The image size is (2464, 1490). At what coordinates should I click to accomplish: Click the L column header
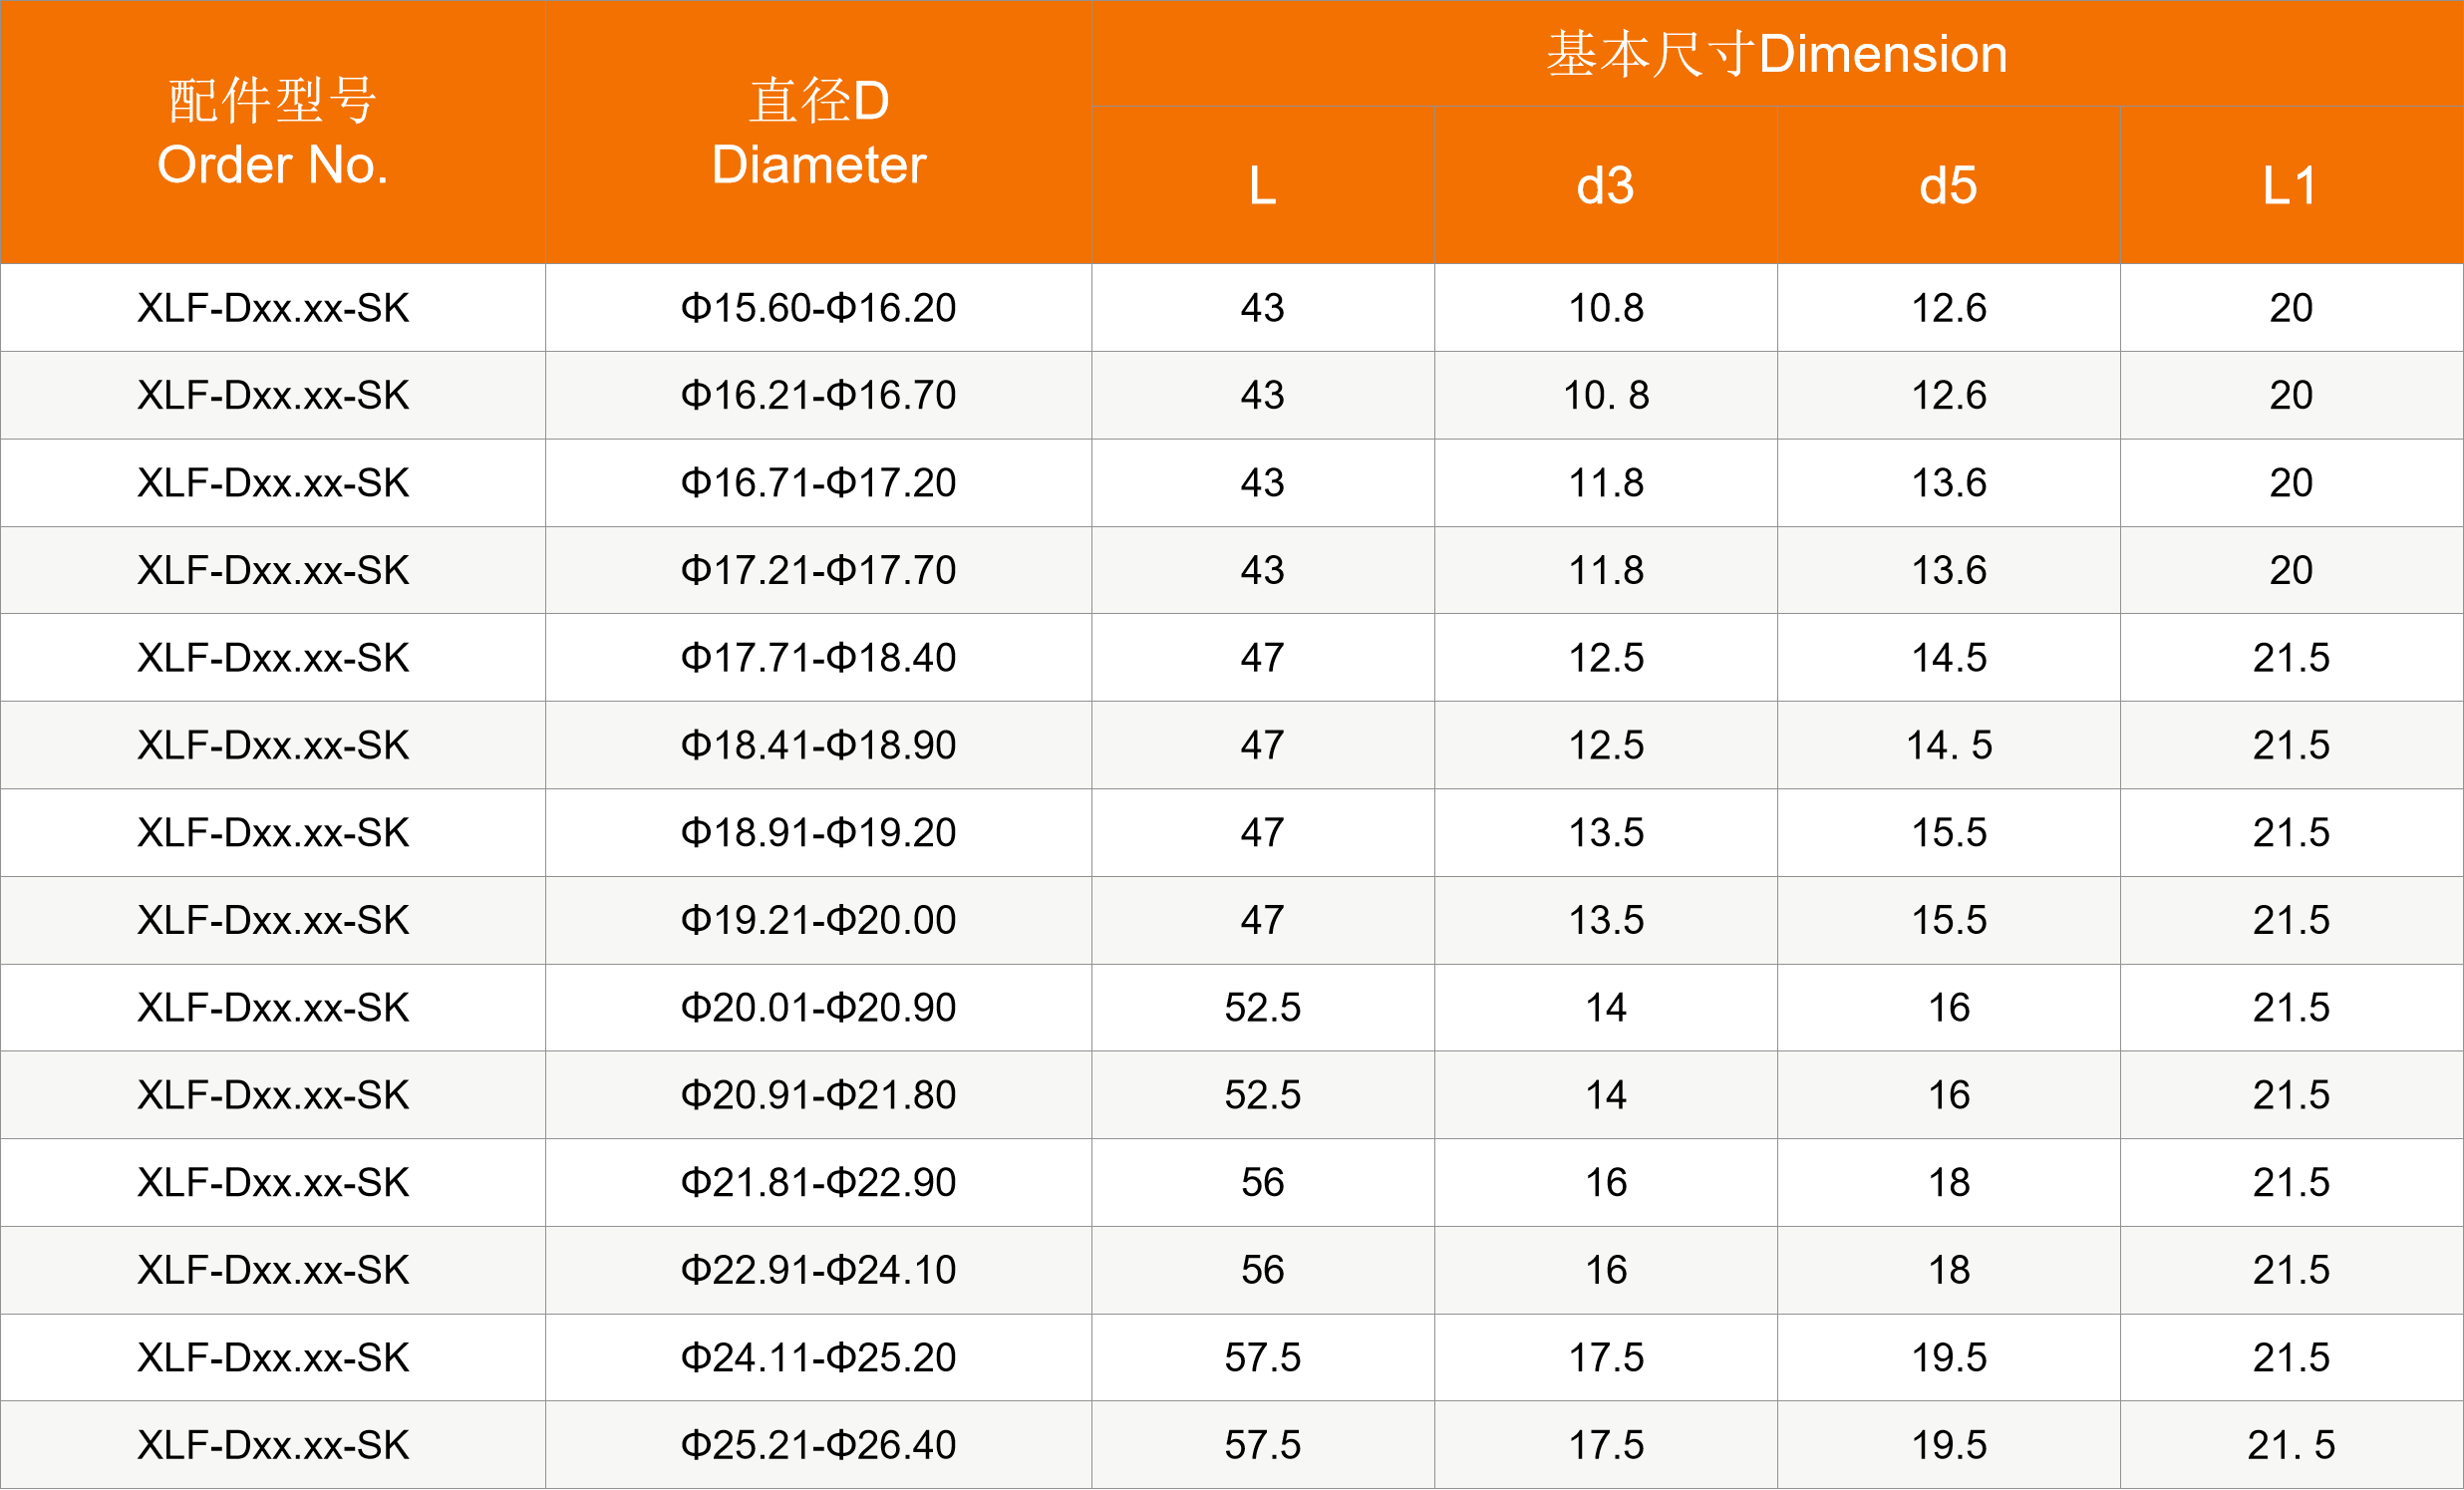[1262, 186]
